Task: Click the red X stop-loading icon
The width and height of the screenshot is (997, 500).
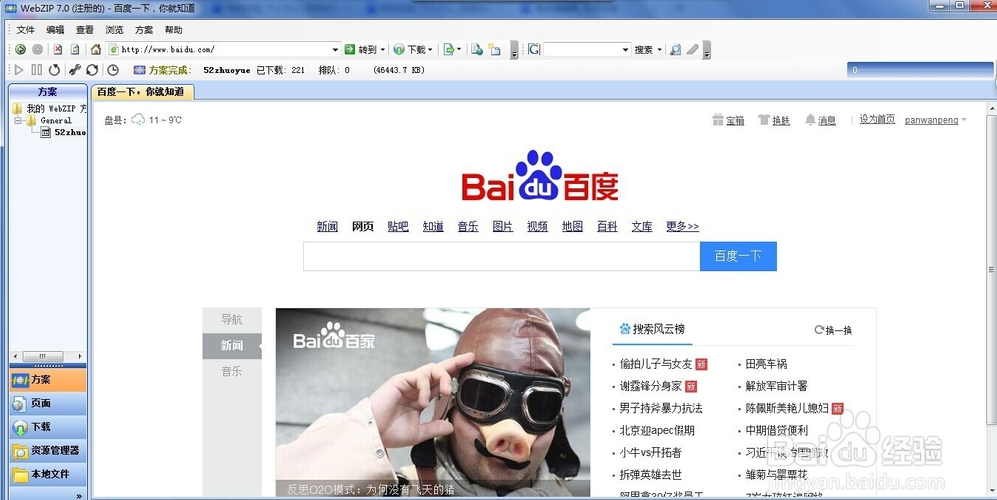Action: [58, 50]
